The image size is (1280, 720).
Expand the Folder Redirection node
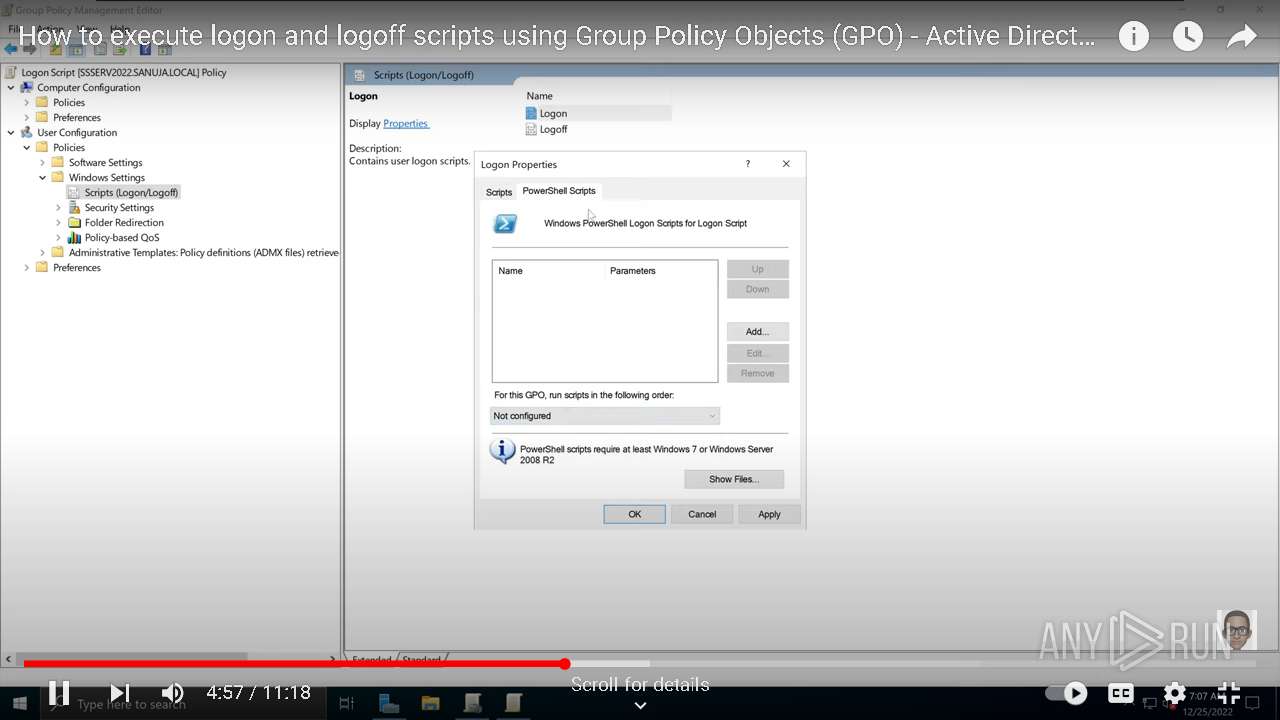pos(59,222)
